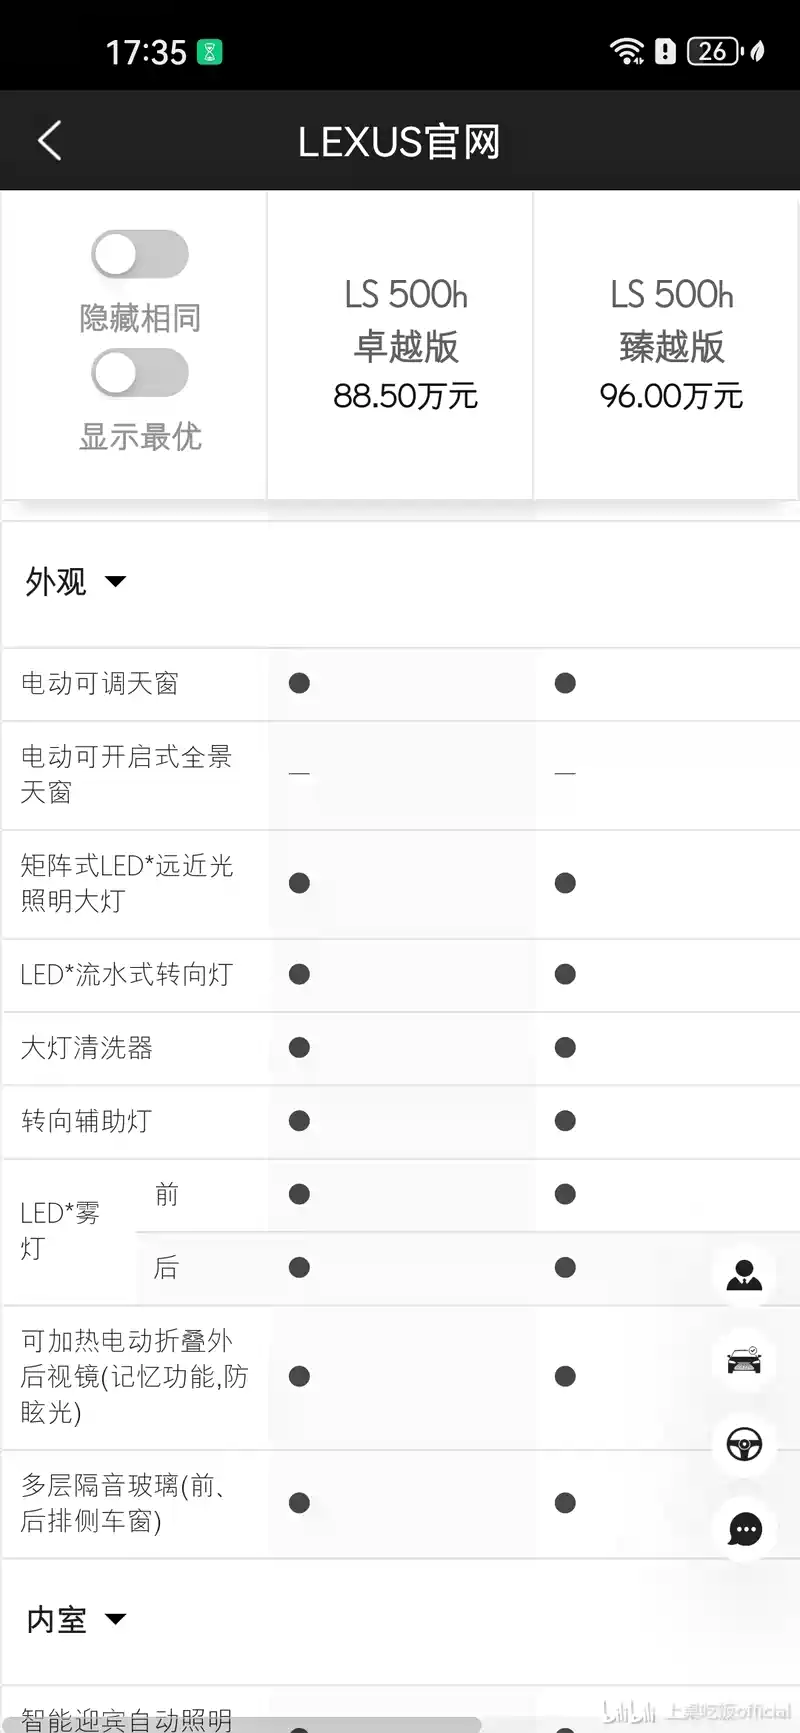Tap the battery indicator in status bar

pyautogui.click(x=713, y=51)
